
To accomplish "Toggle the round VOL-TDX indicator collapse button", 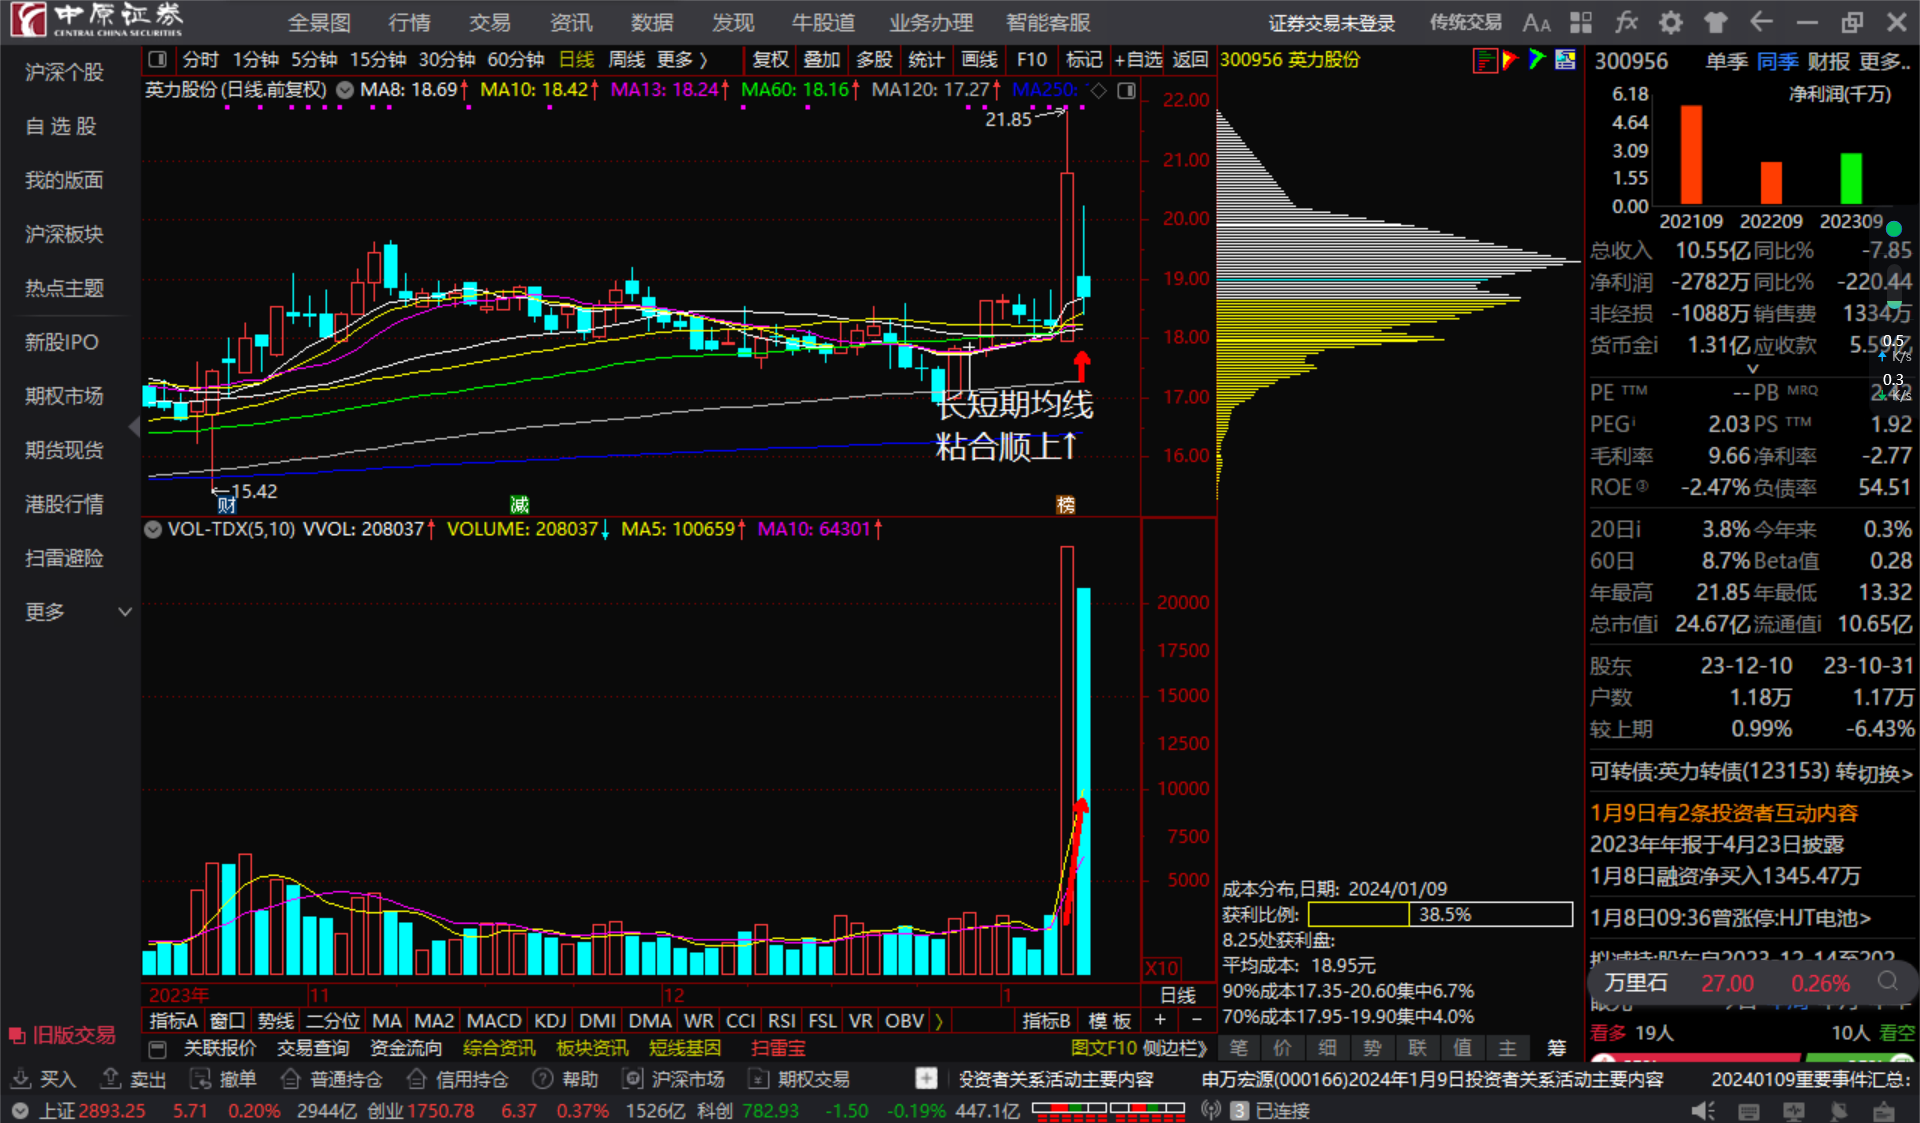I will pyautogui.click(x=153, y=529).
